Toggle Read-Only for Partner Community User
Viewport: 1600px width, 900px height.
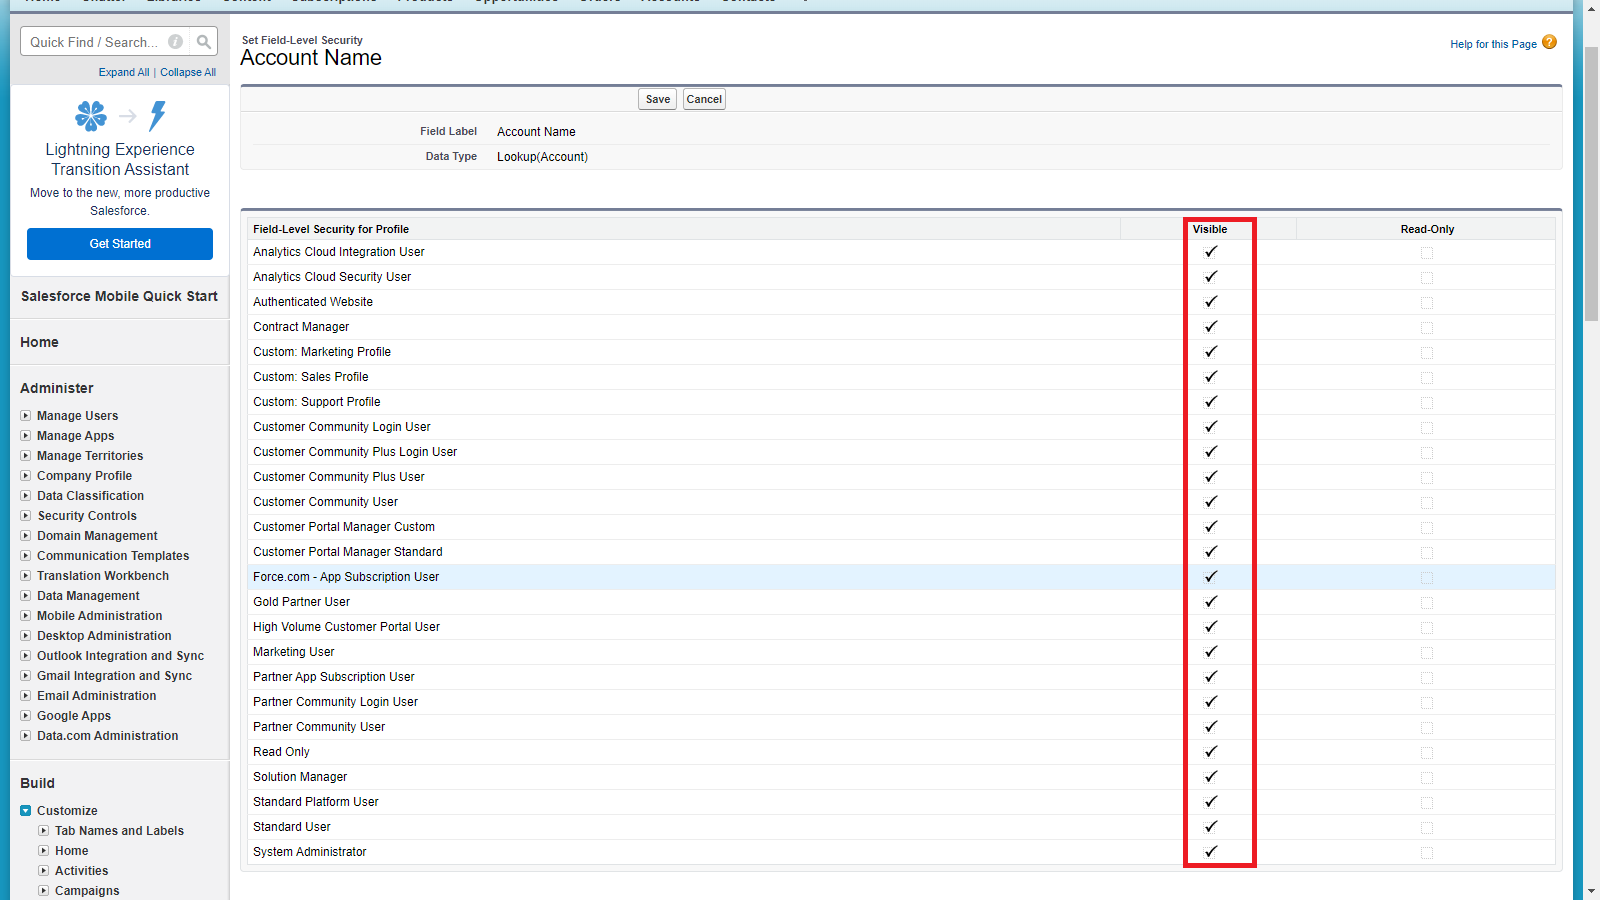[x=1427, y=728]
